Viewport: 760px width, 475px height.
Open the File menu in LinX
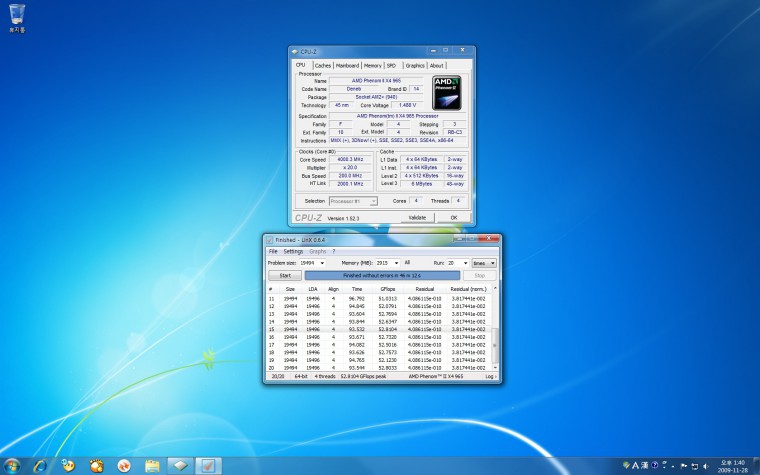pos(273,252)
